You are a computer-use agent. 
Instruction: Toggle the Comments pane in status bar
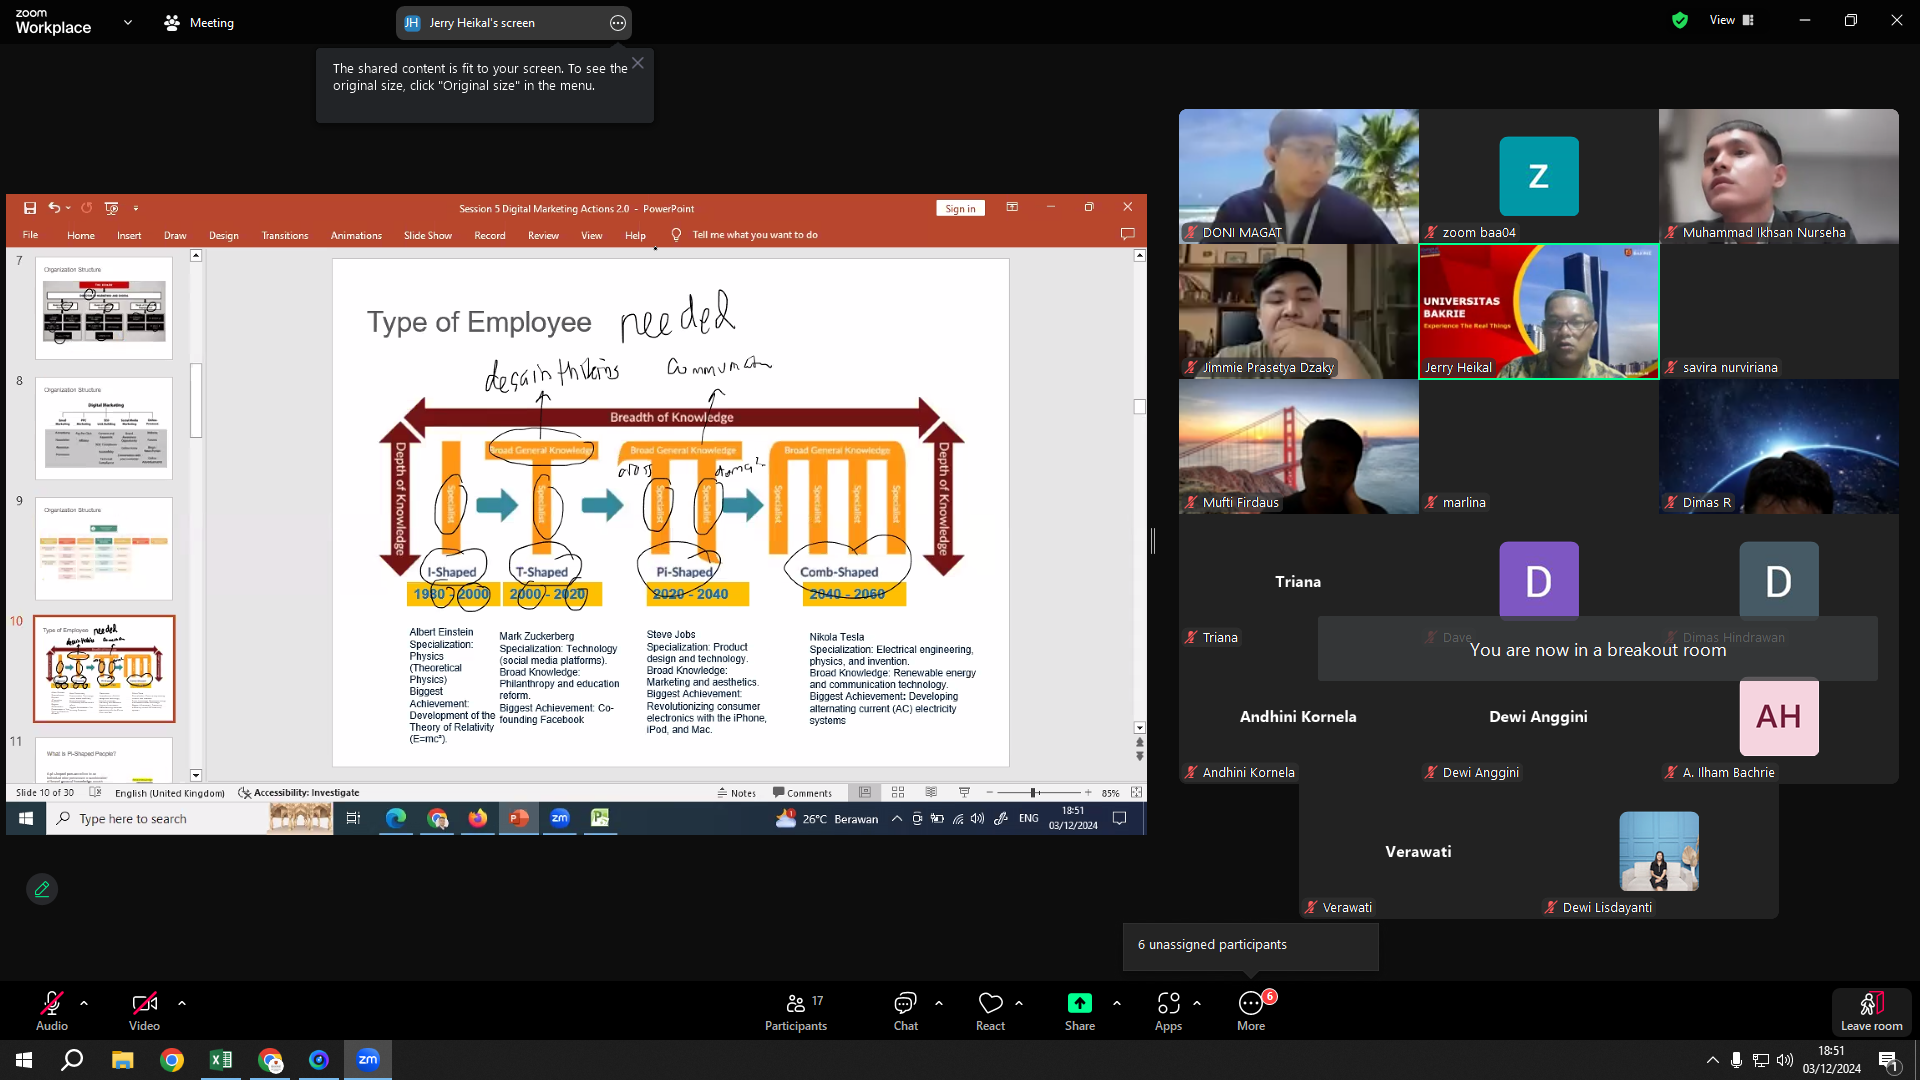[x=802, y=793]
